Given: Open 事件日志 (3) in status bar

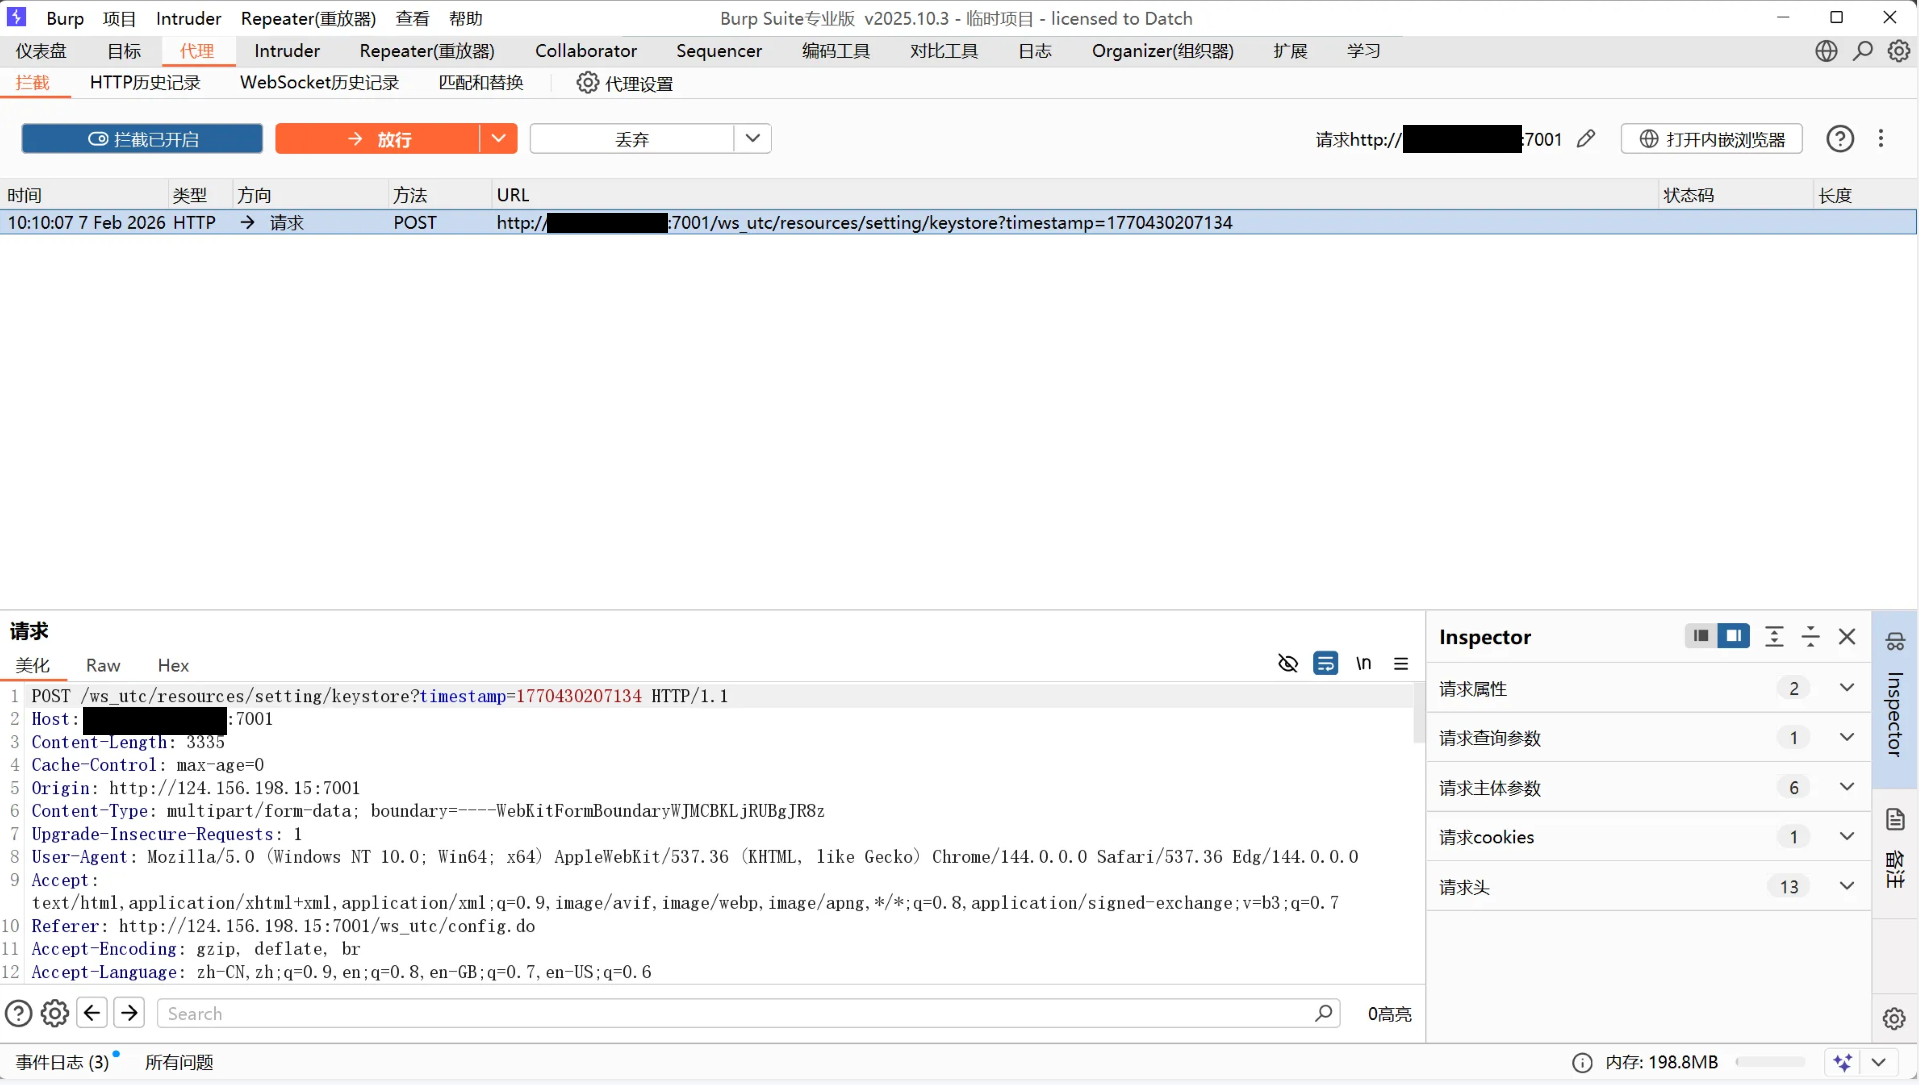Looking at the screenshot, I should click(62, 1062).
